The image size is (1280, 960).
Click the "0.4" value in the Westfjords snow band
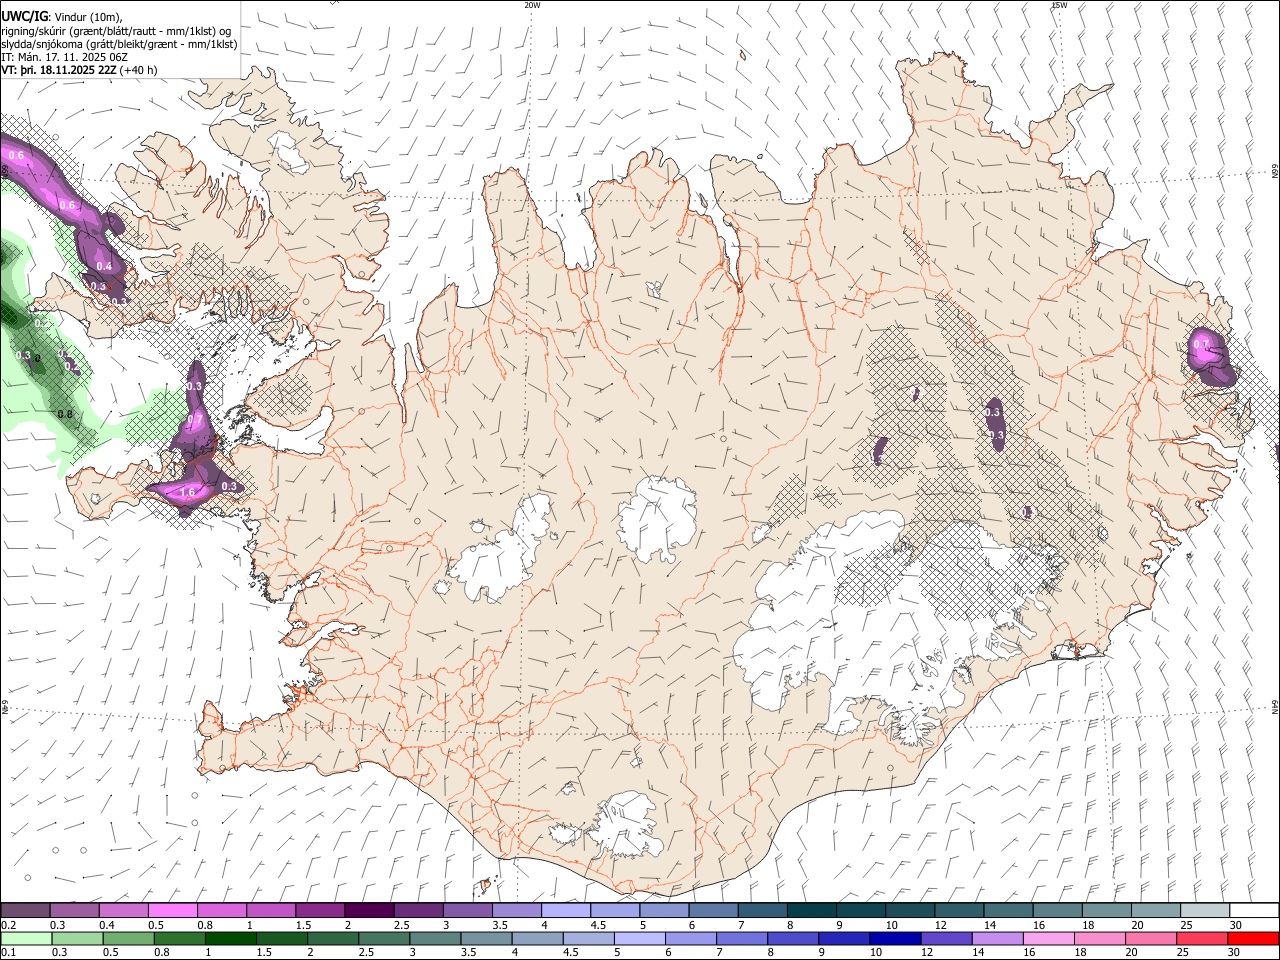click(x=105, y=266)
